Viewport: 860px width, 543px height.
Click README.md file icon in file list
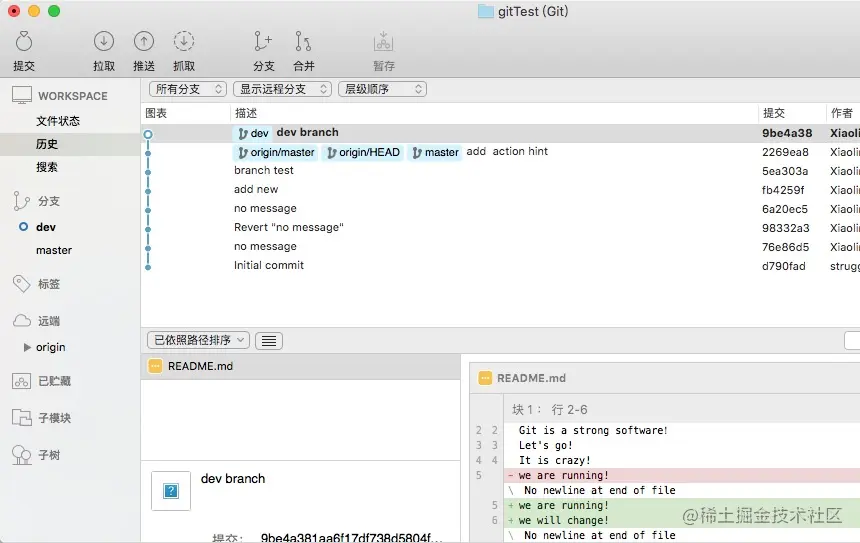155,366
